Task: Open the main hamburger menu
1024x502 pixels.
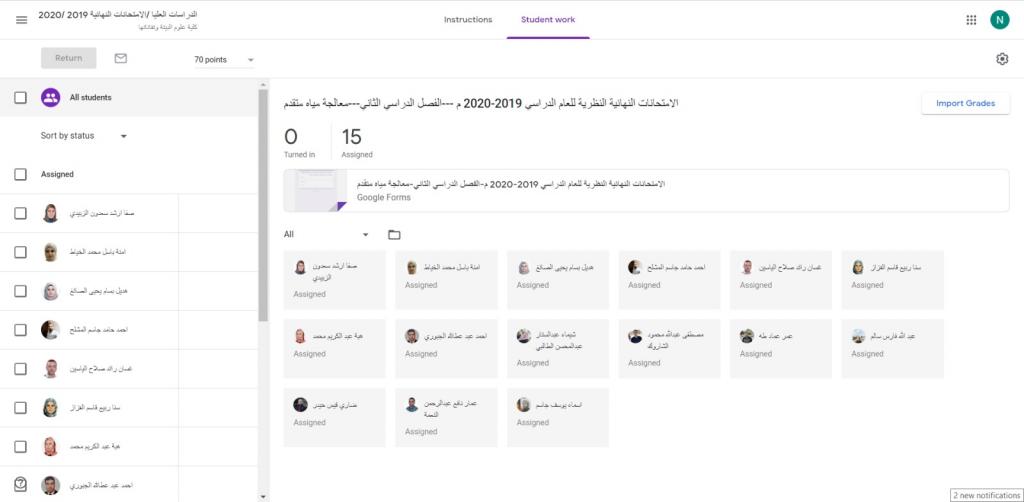Action: (21, 20)
